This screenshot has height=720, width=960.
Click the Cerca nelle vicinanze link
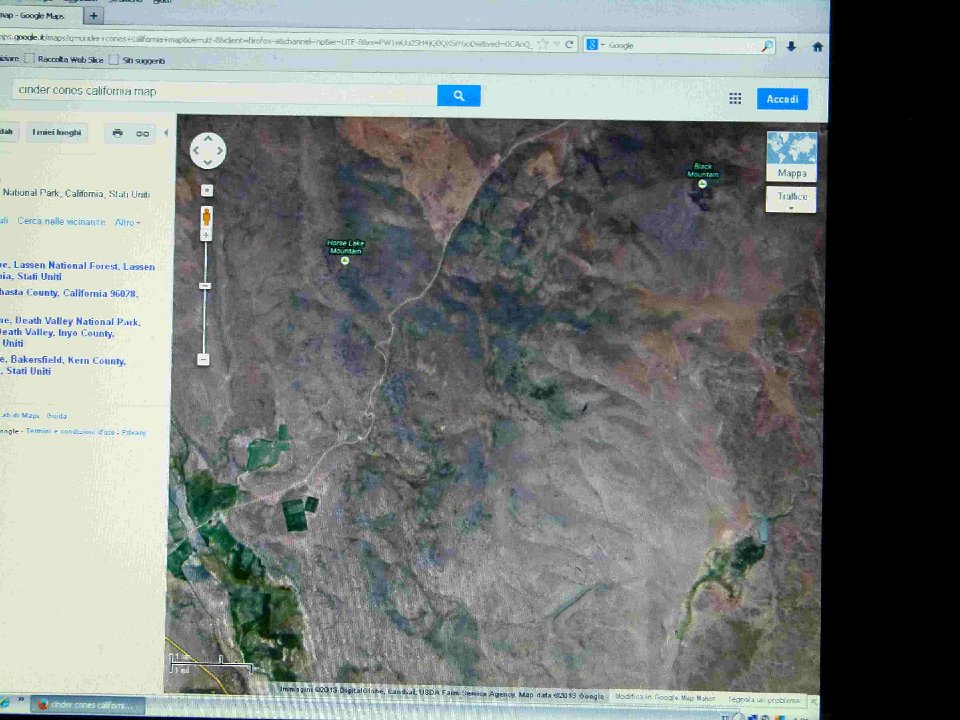[x=61, y=222]
